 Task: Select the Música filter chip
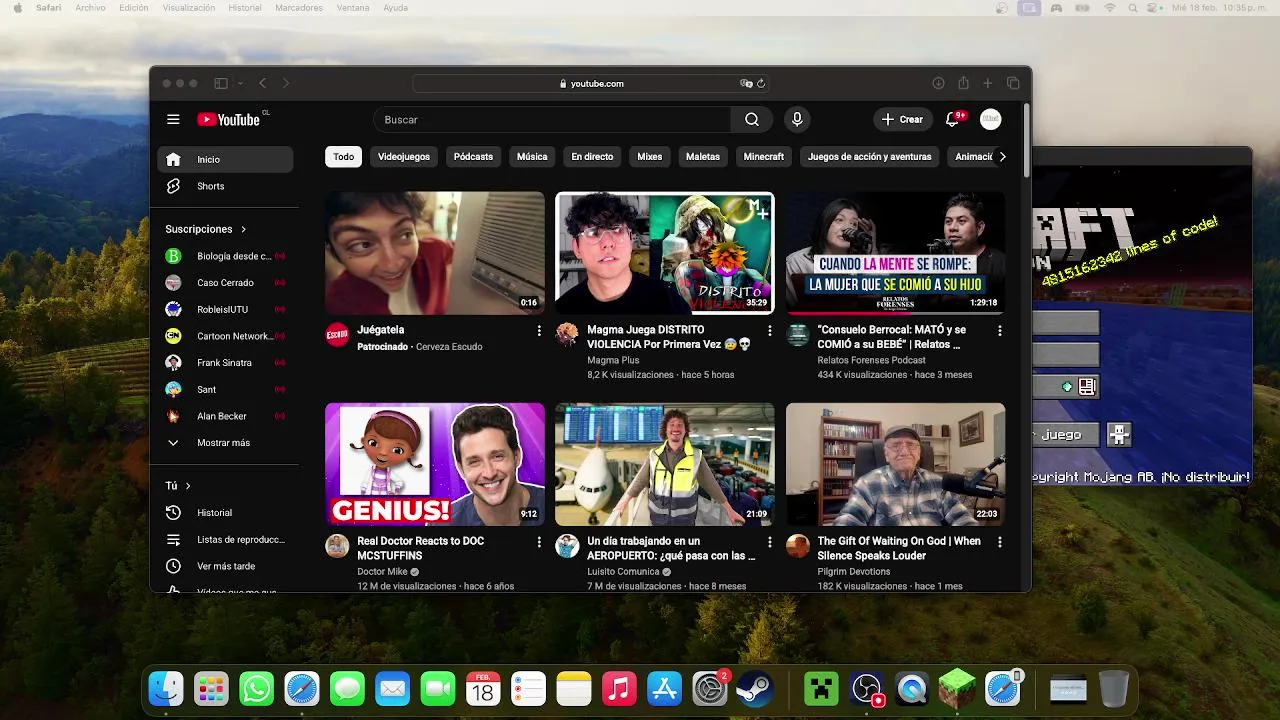pyautogui.click(x=532, y=157)
